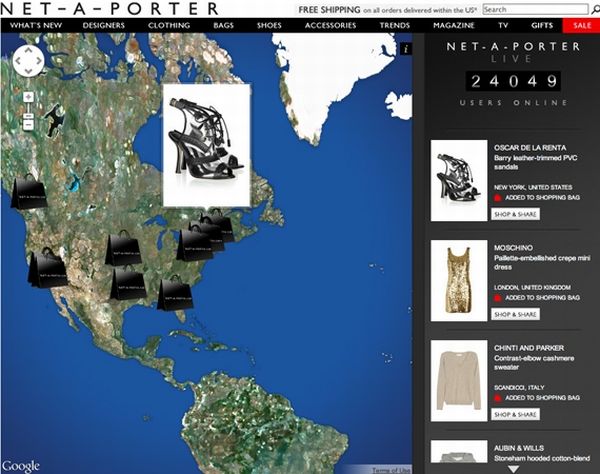Click the Free Shipping banner text
The height and width of the screenshot is (474, 600).
click(387, 10)
